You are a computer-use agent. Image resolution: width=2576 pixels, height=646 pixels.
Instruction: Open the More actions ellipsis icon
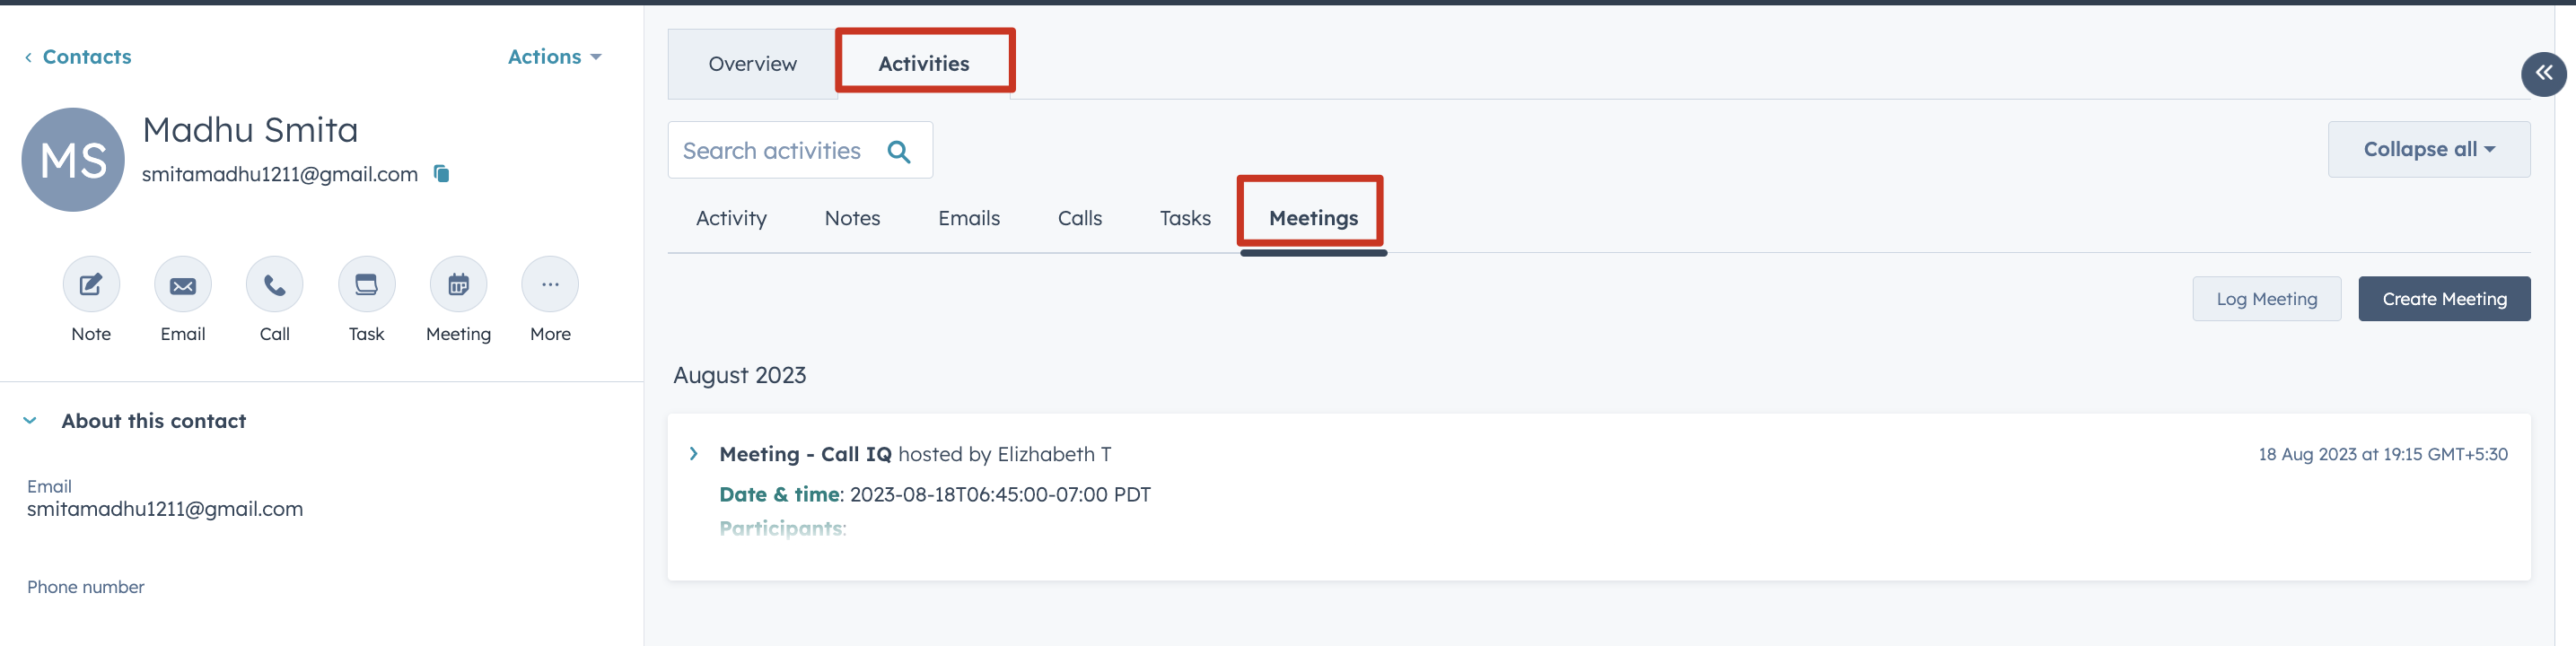coord(550,285)
